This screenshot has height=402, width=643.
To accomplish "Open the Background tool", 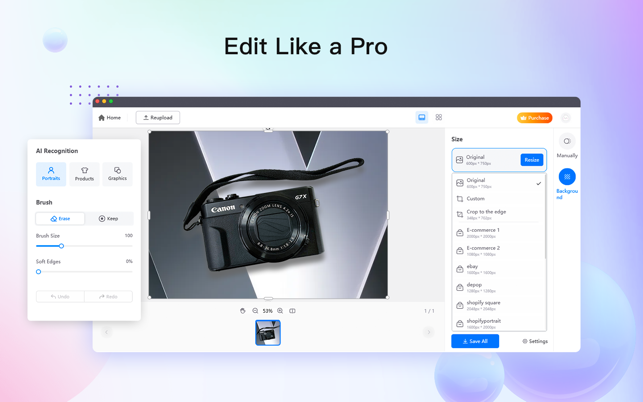I will 567,184.
